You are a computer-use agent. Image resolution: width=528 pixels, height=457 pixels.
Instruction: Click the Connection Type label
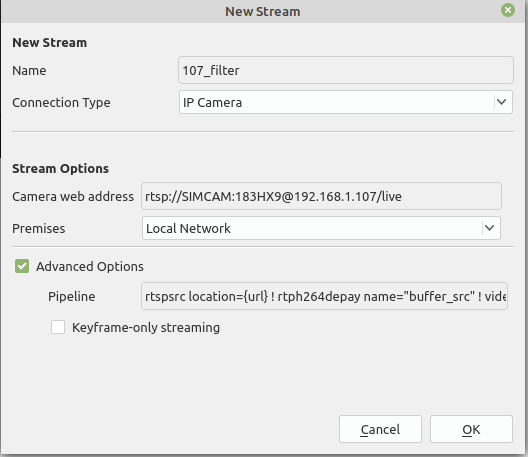coord(61,102)
